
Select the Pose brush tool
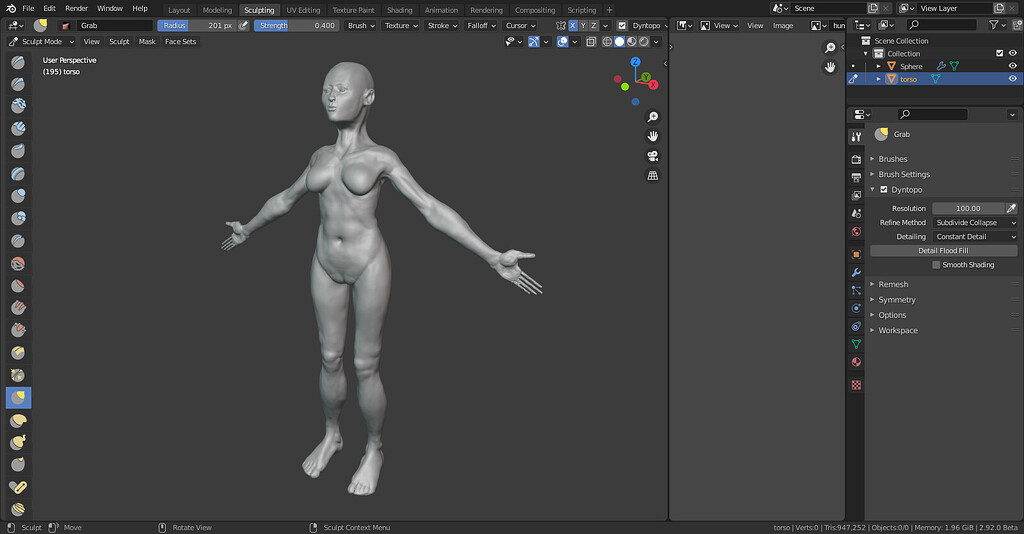point(18,486)
